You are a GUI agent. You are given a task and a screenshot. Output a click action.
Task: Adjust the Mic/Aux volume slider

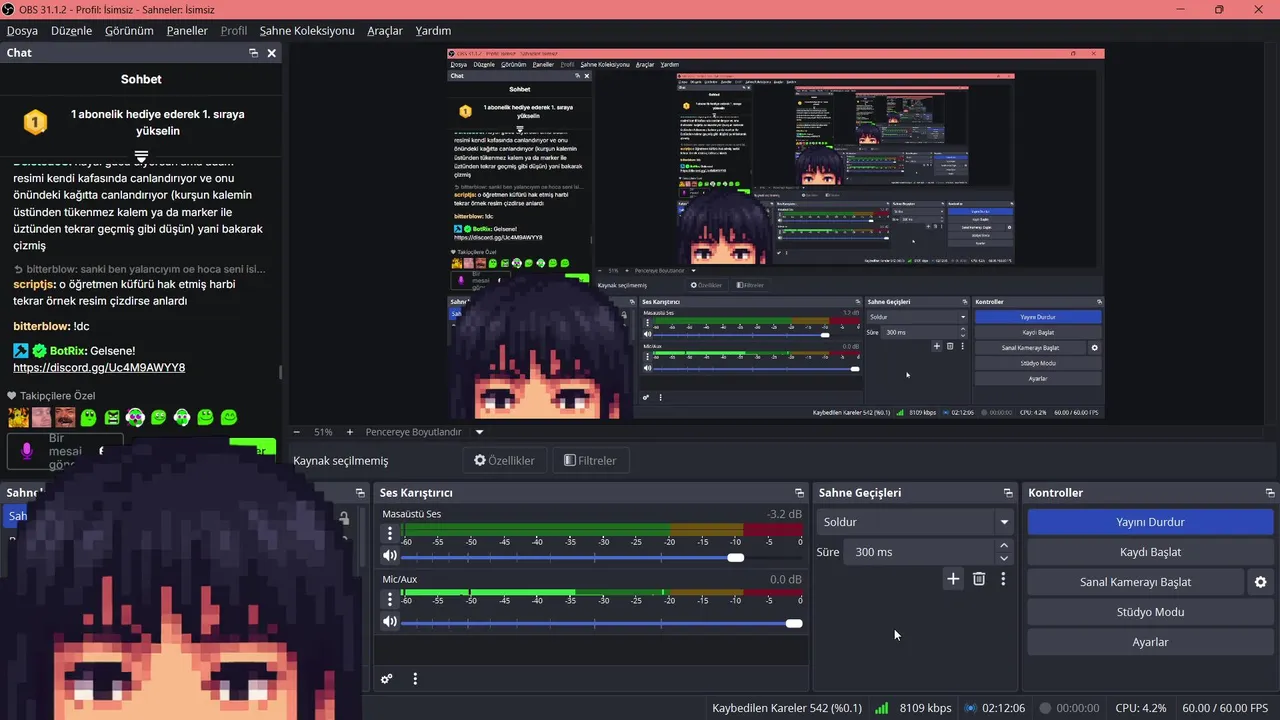602,623
